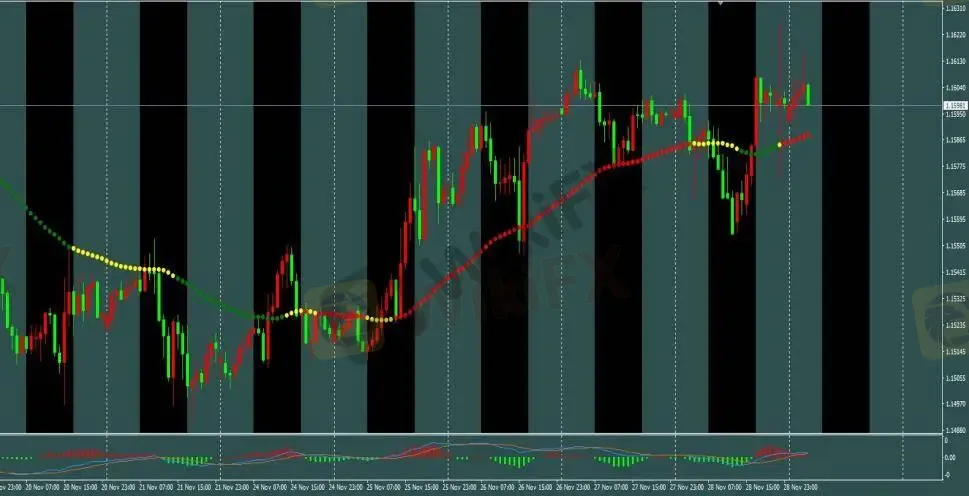Click the 28 Nov 07:00 time label

point(725,487)
